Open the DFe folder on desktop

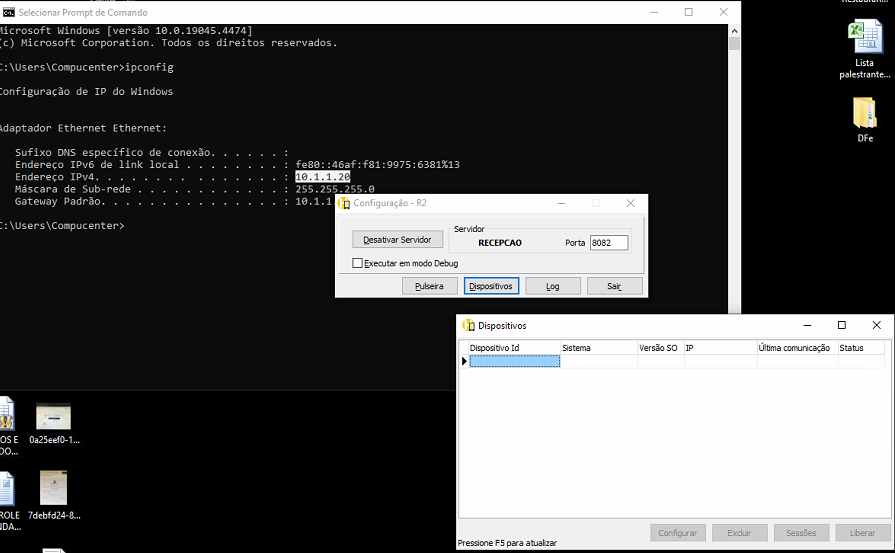click(x=864, y=113)
